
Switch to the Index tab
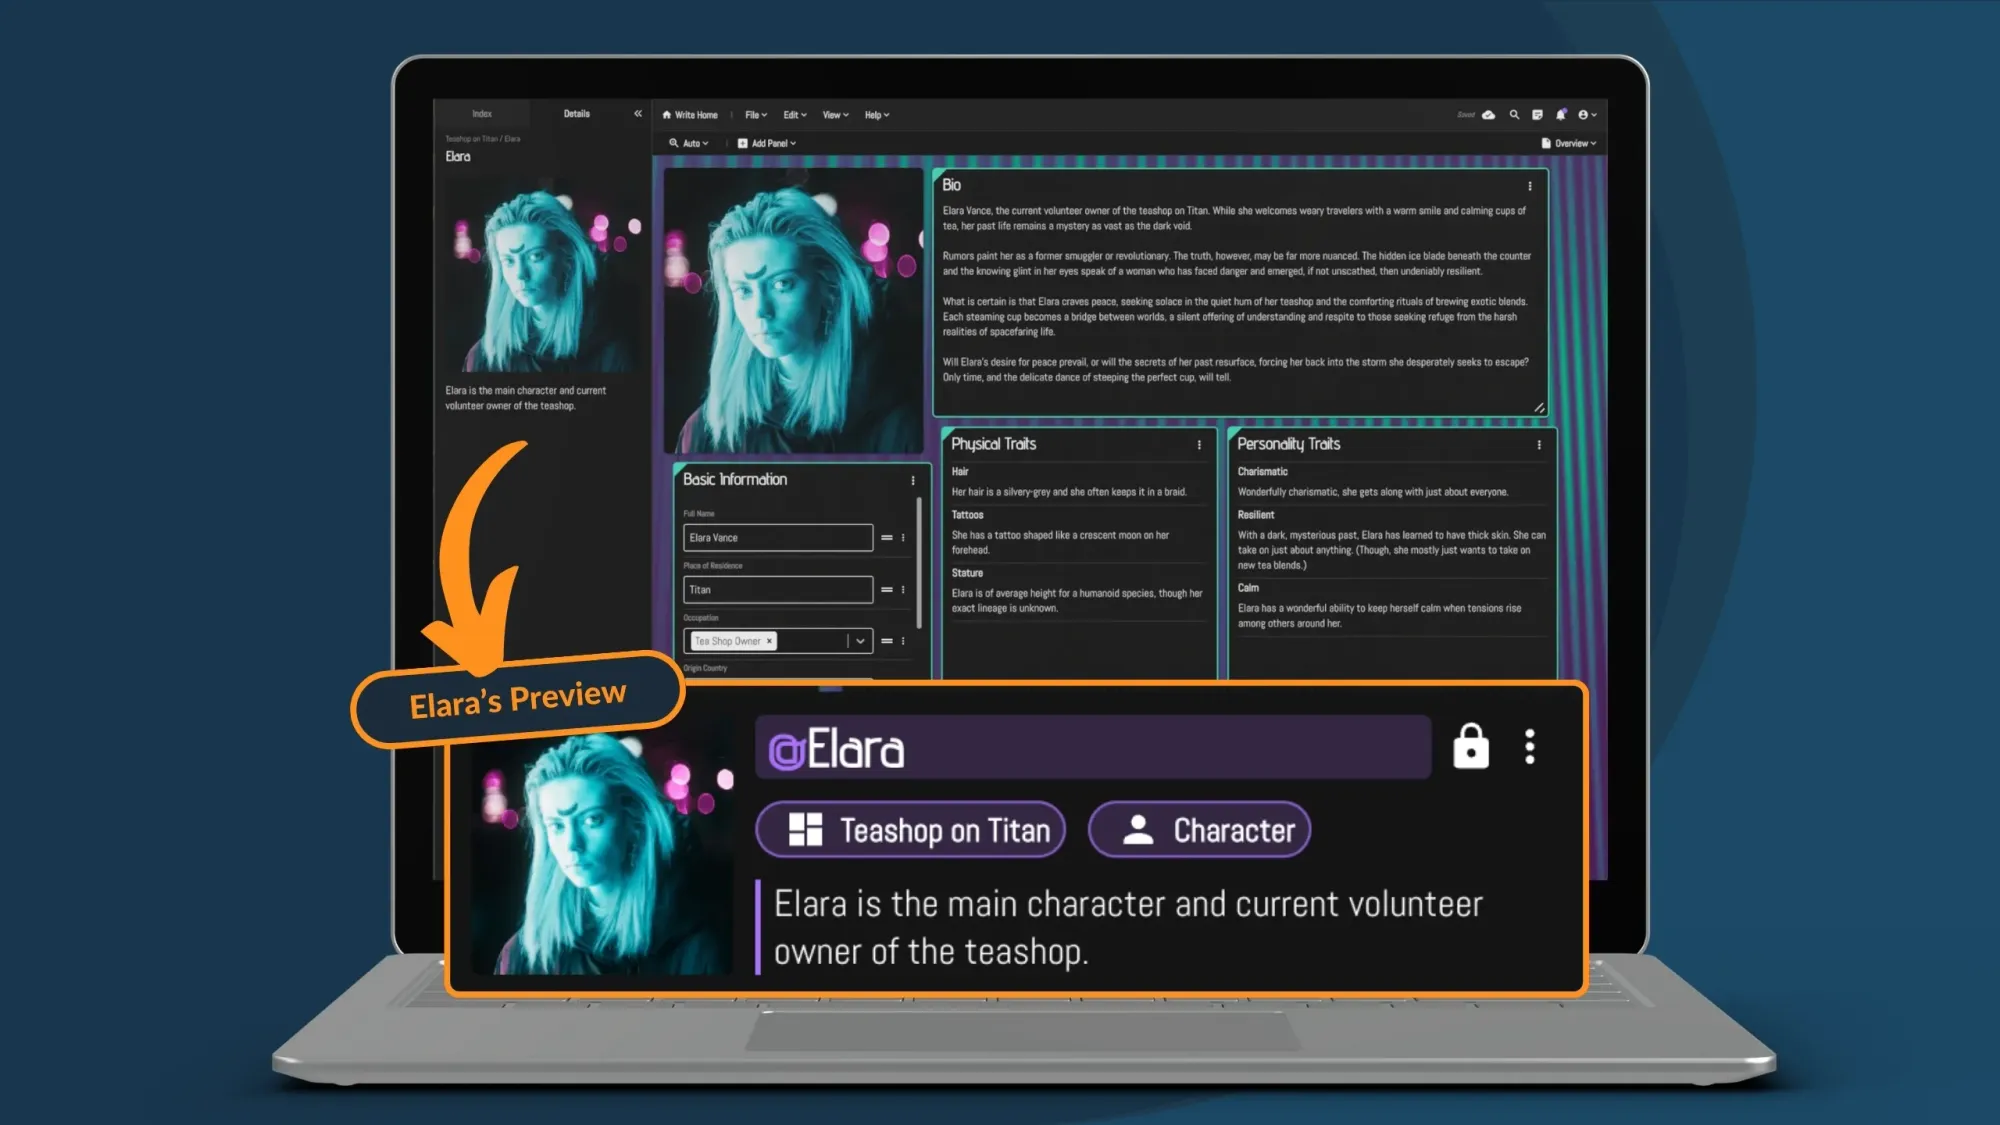click(482, 114)
